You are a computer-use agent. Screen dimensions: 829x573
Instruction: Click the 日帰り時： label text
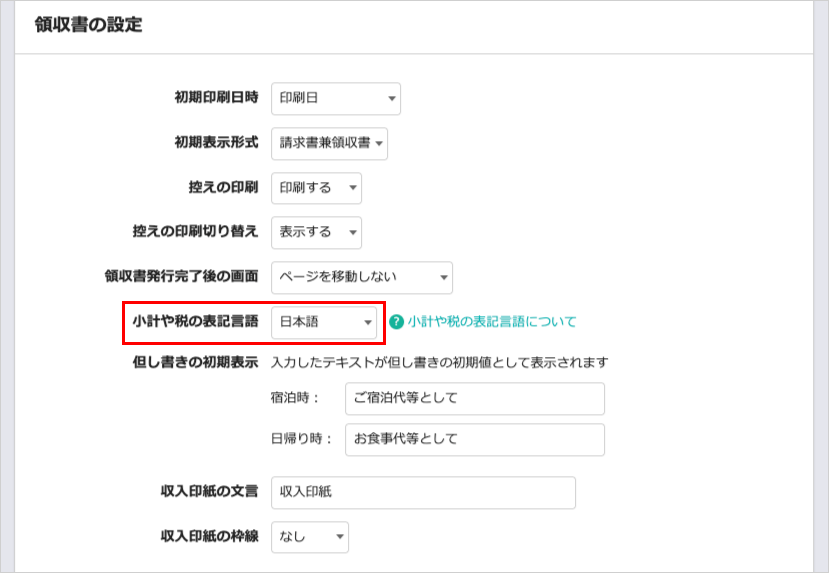301,439
